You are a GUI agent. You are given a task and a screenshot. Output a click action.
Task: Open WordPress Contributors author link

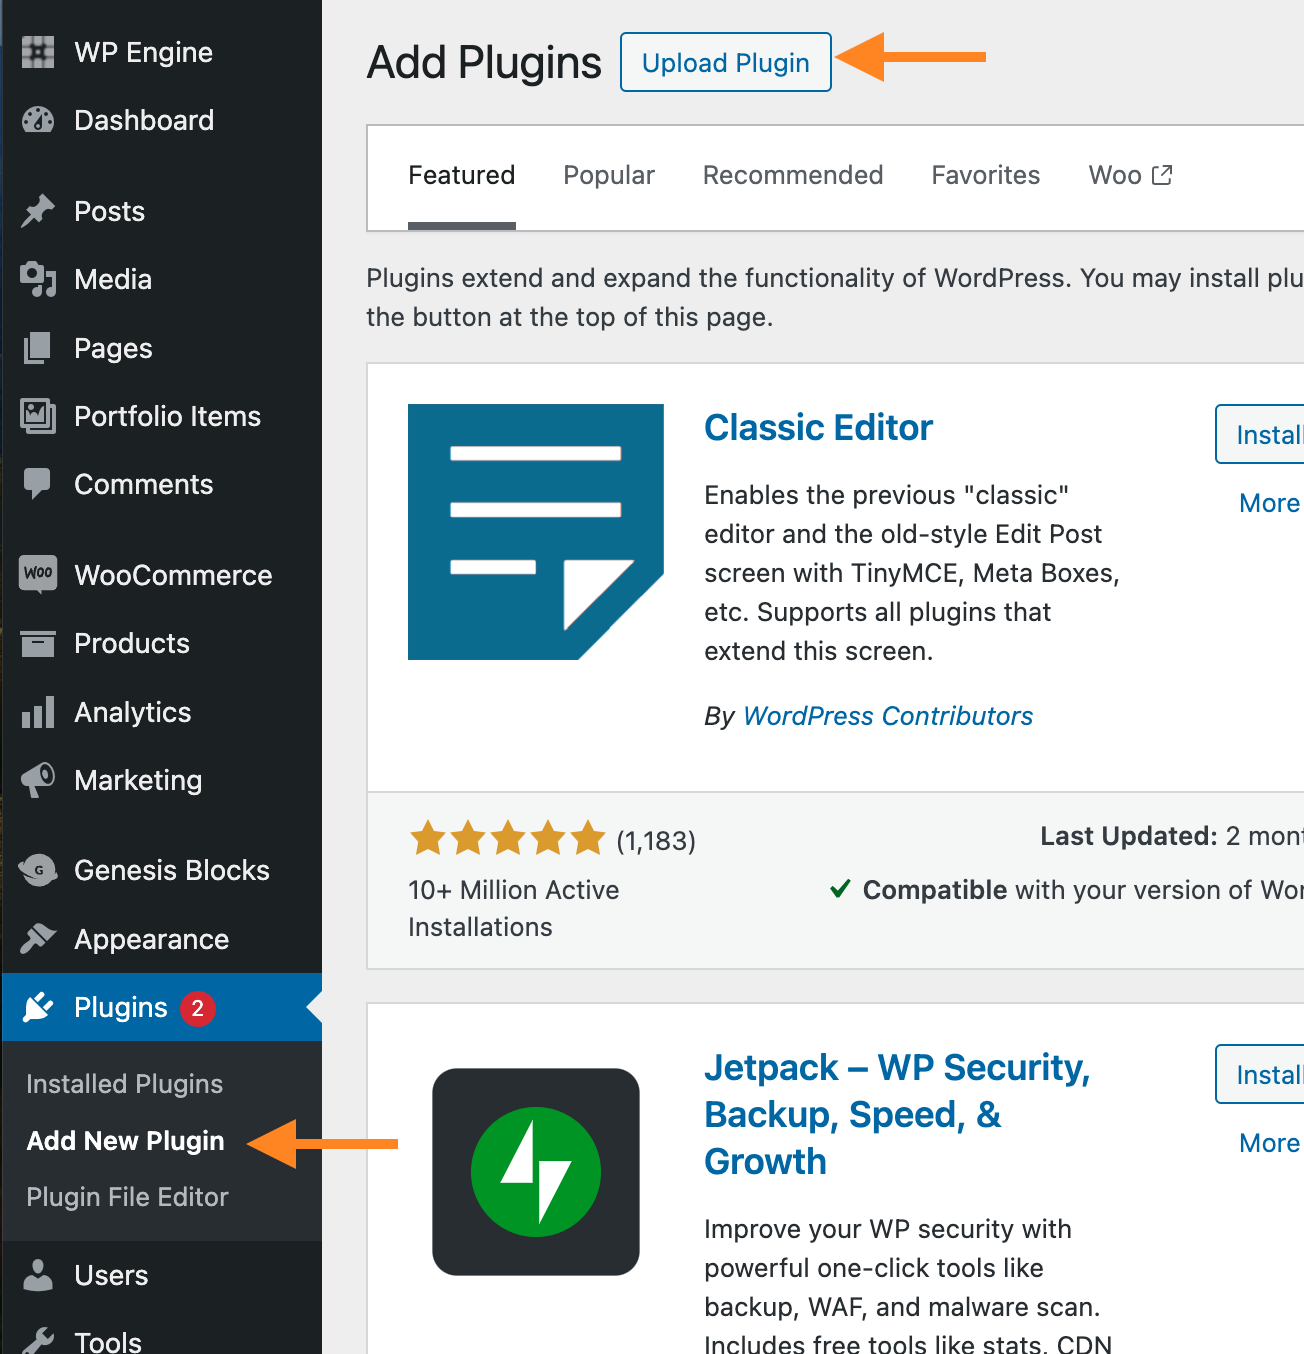(x=888, y=716)
